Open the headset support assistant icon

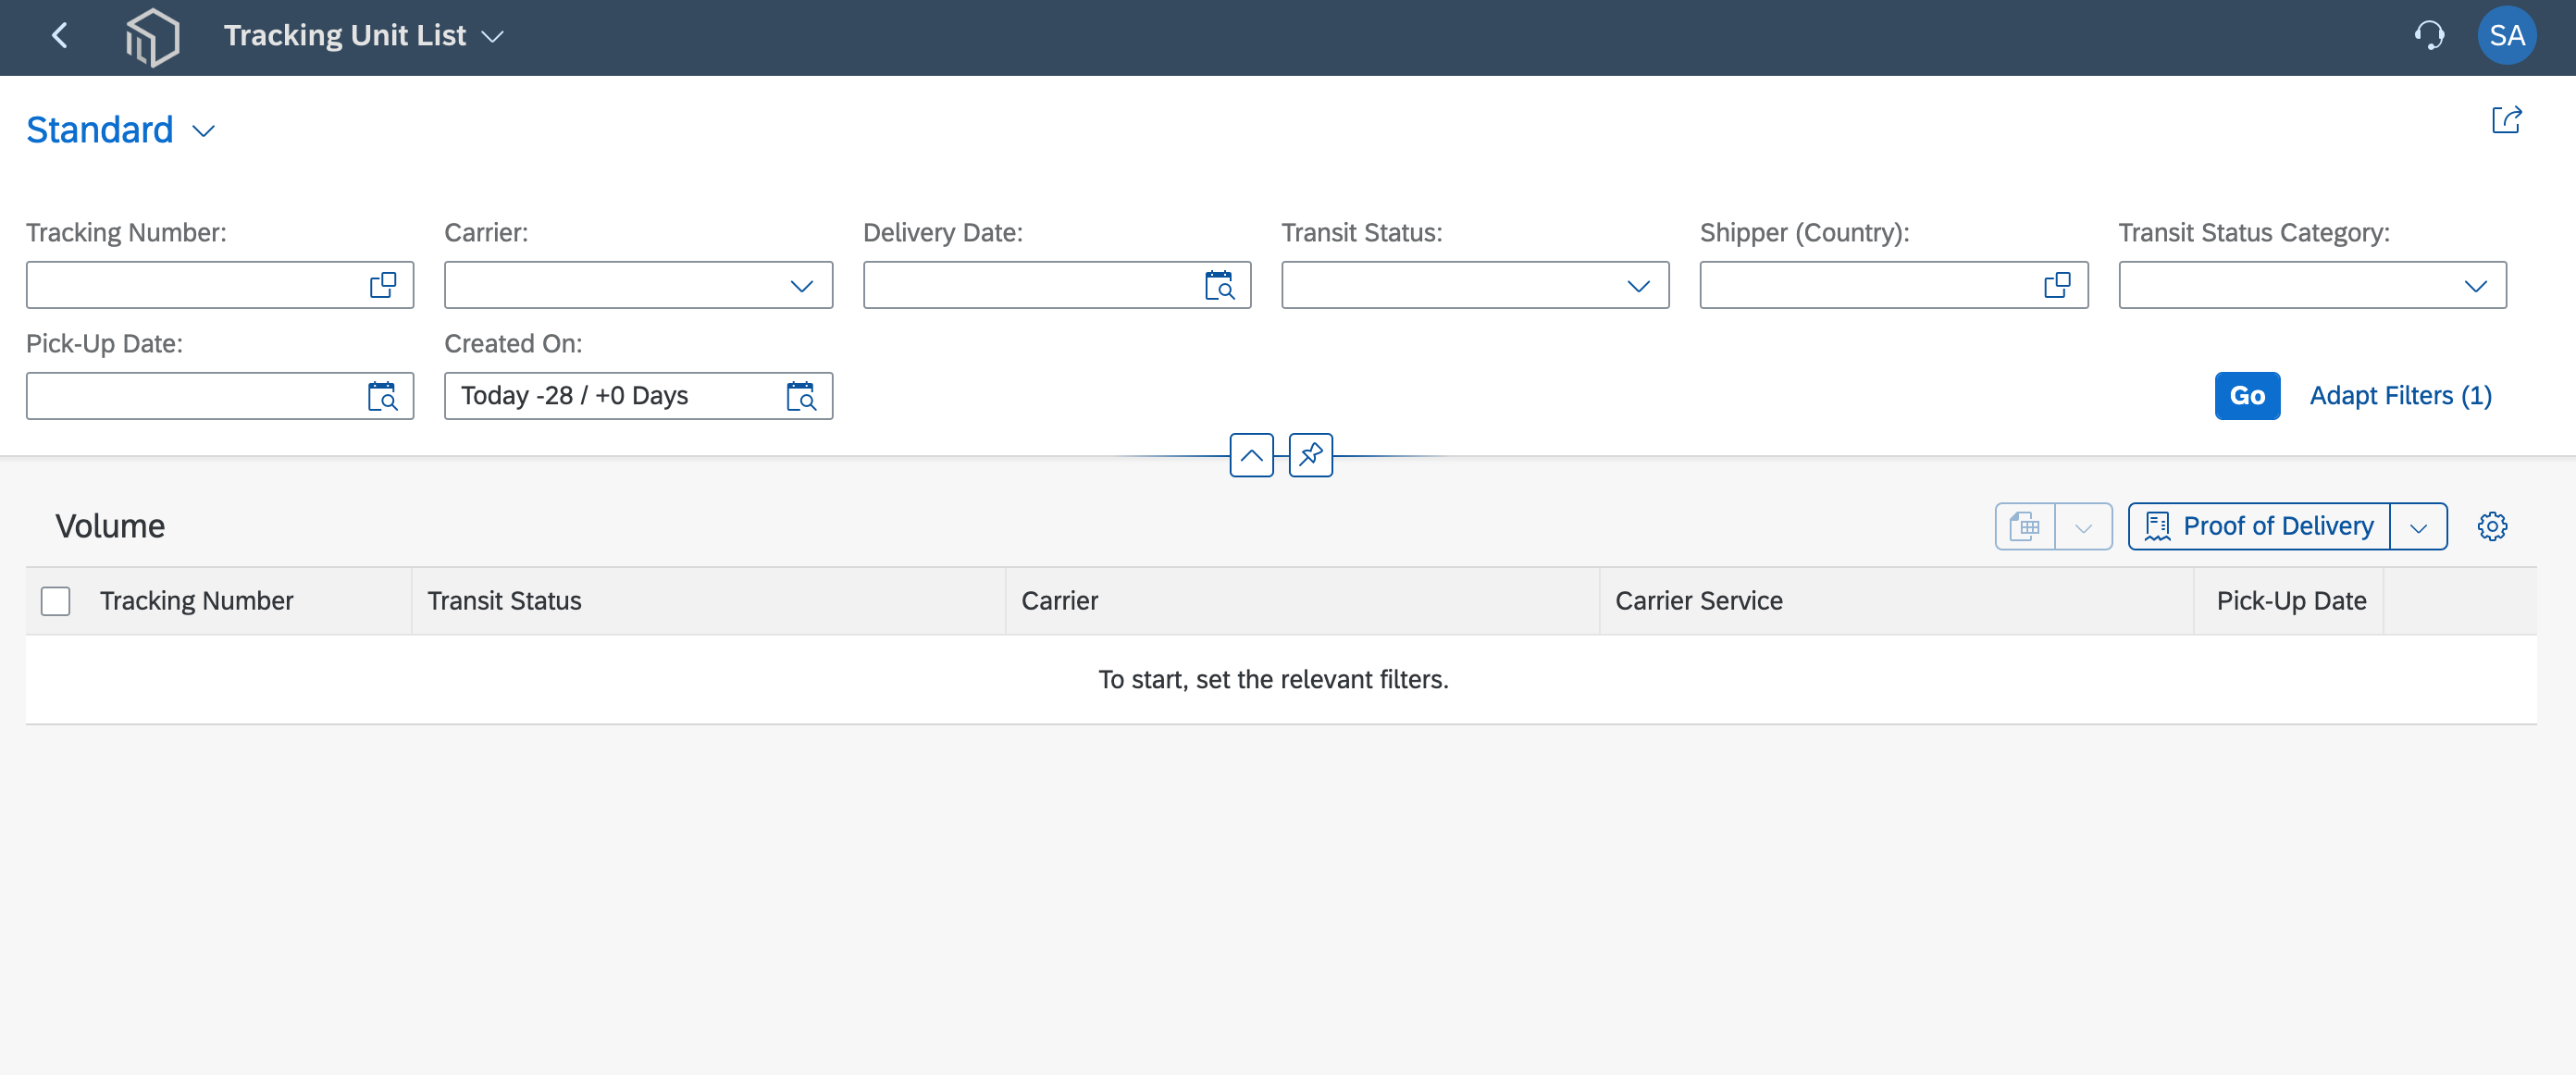(2429, 36)
